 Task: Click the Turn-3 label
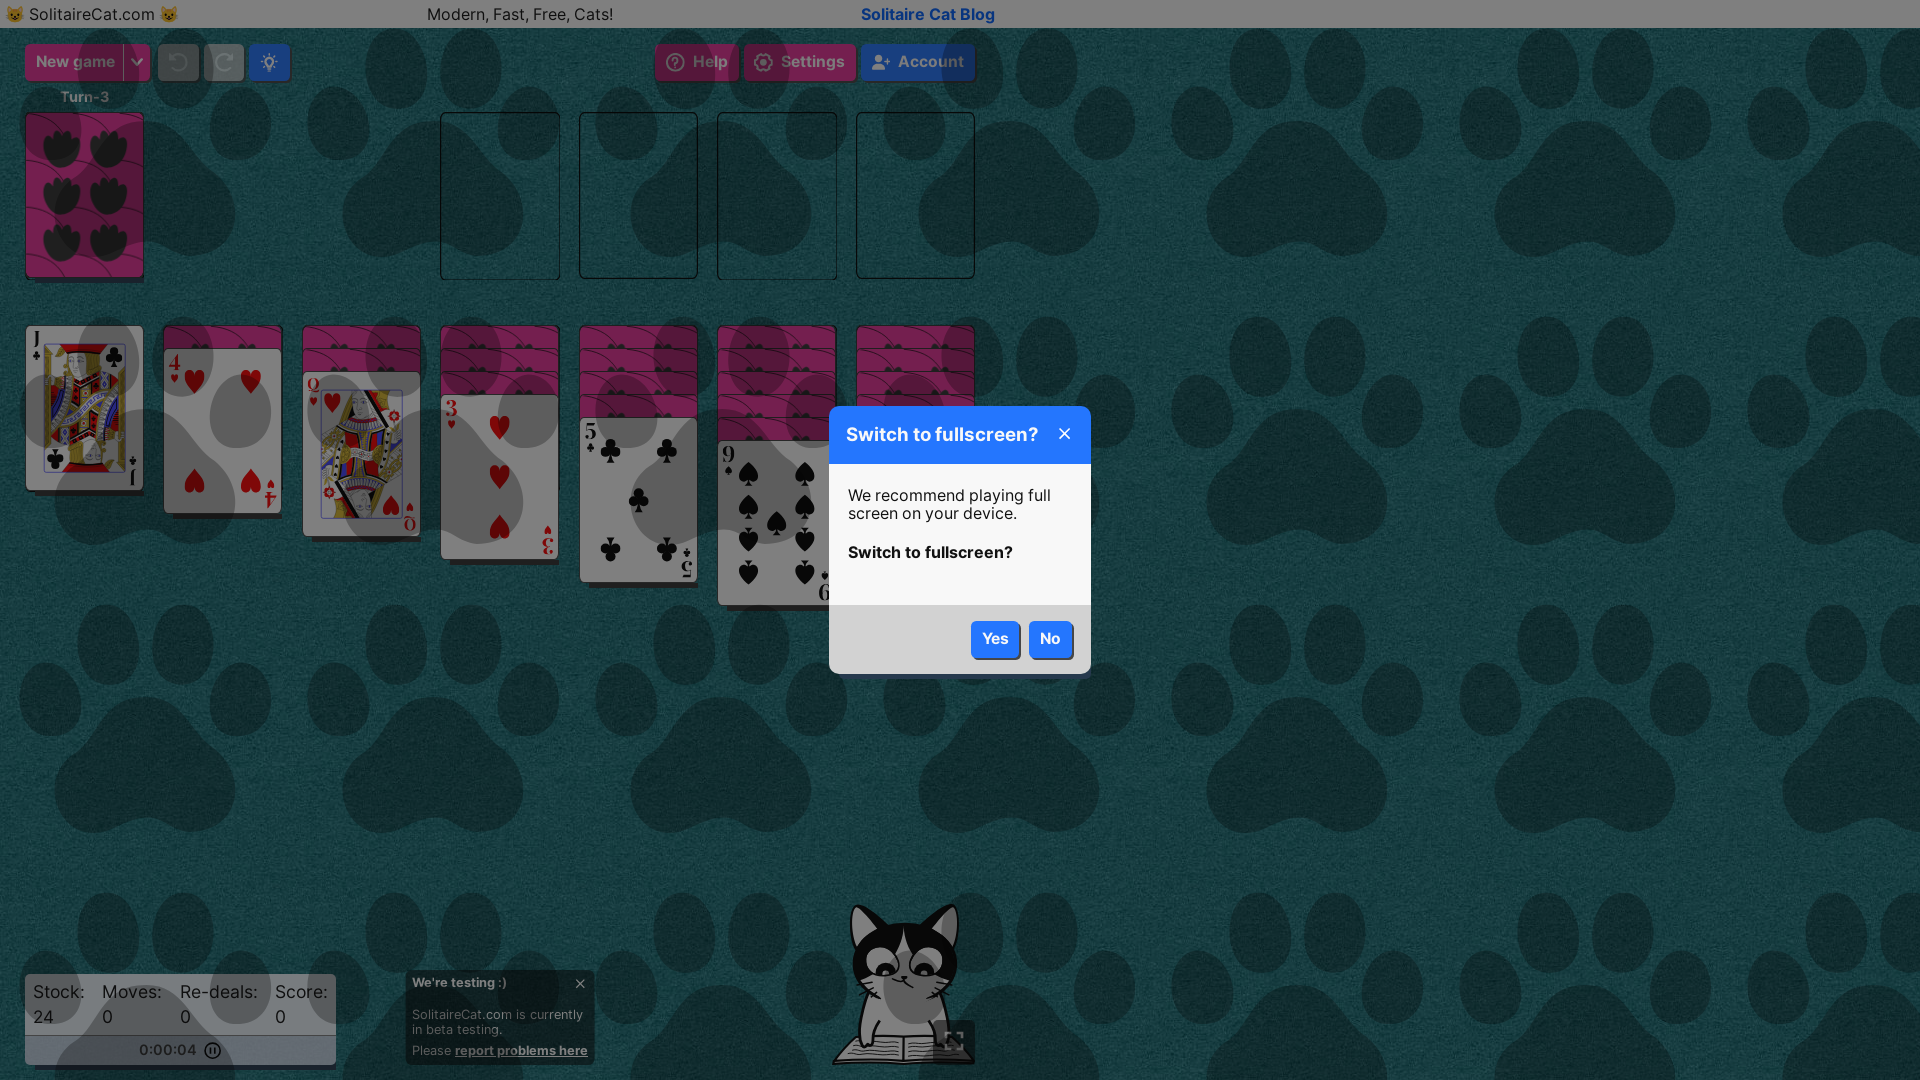pyautogui.click(x=84, y=97)
